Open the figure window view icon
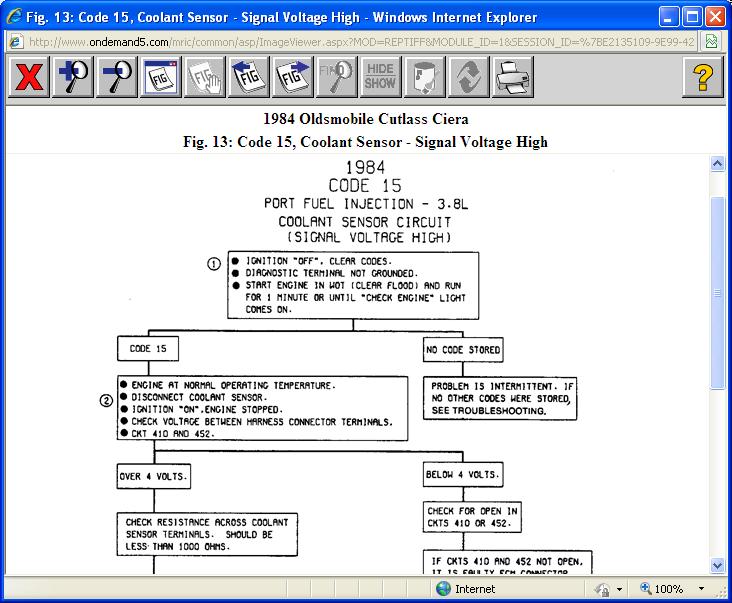Screen dimensions: 732x603 coord(161,77)
